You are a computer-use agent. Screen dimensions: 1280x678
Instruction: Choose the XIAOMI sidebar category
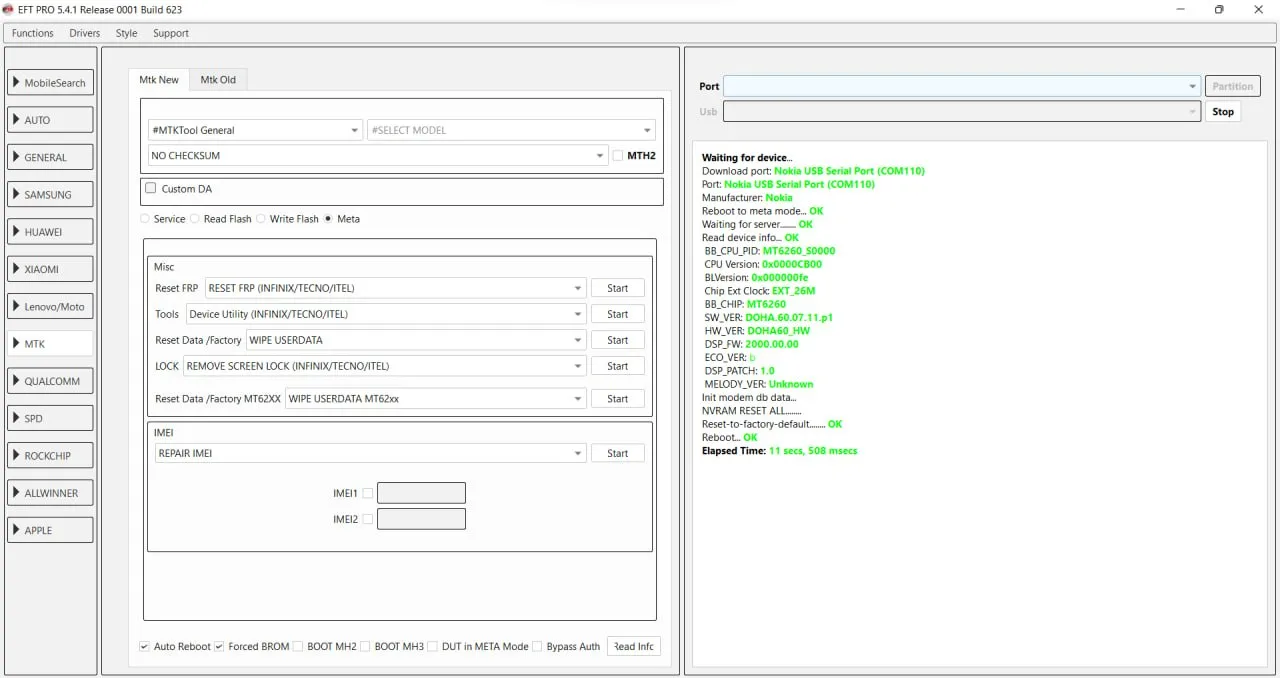point(51,269)
